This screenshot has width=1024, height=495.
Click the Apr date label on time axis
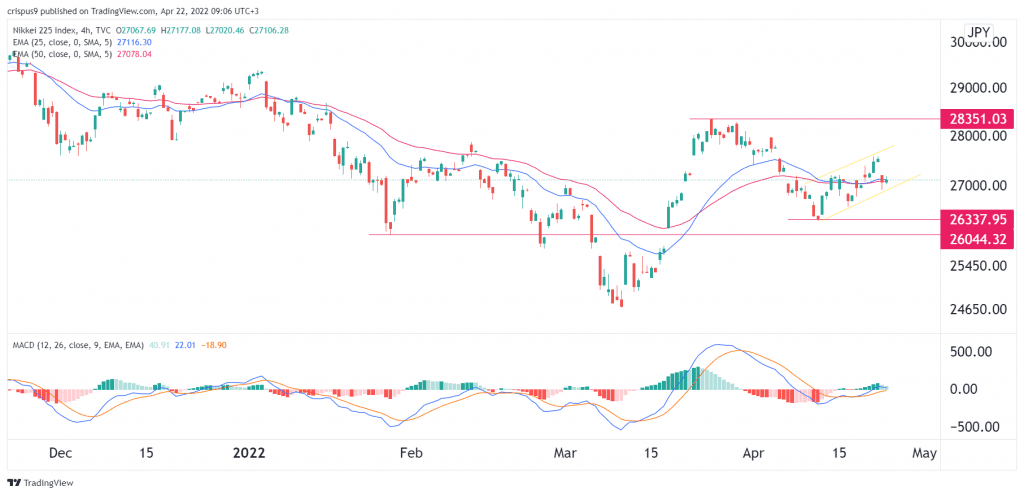pos(755,453)
